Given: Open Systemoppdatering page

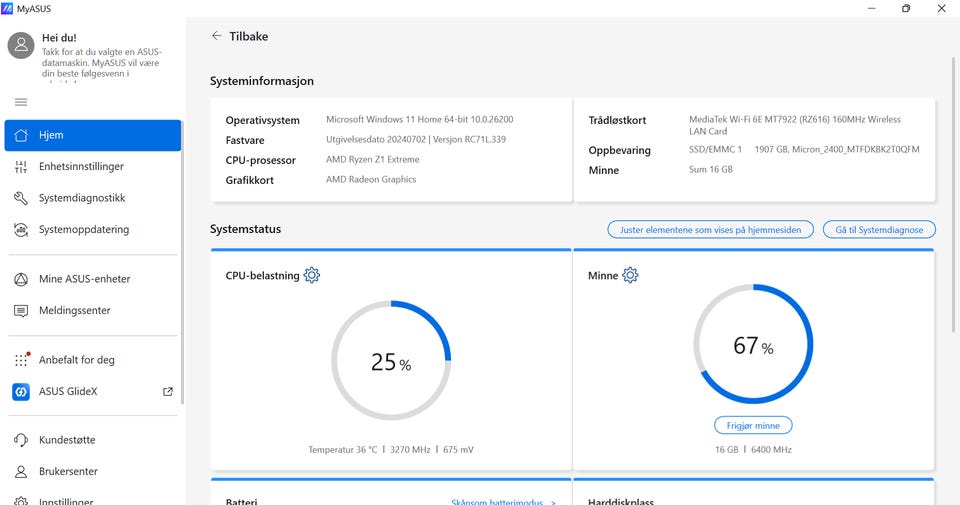Looking at the screenshot, I should coord(92,230).
